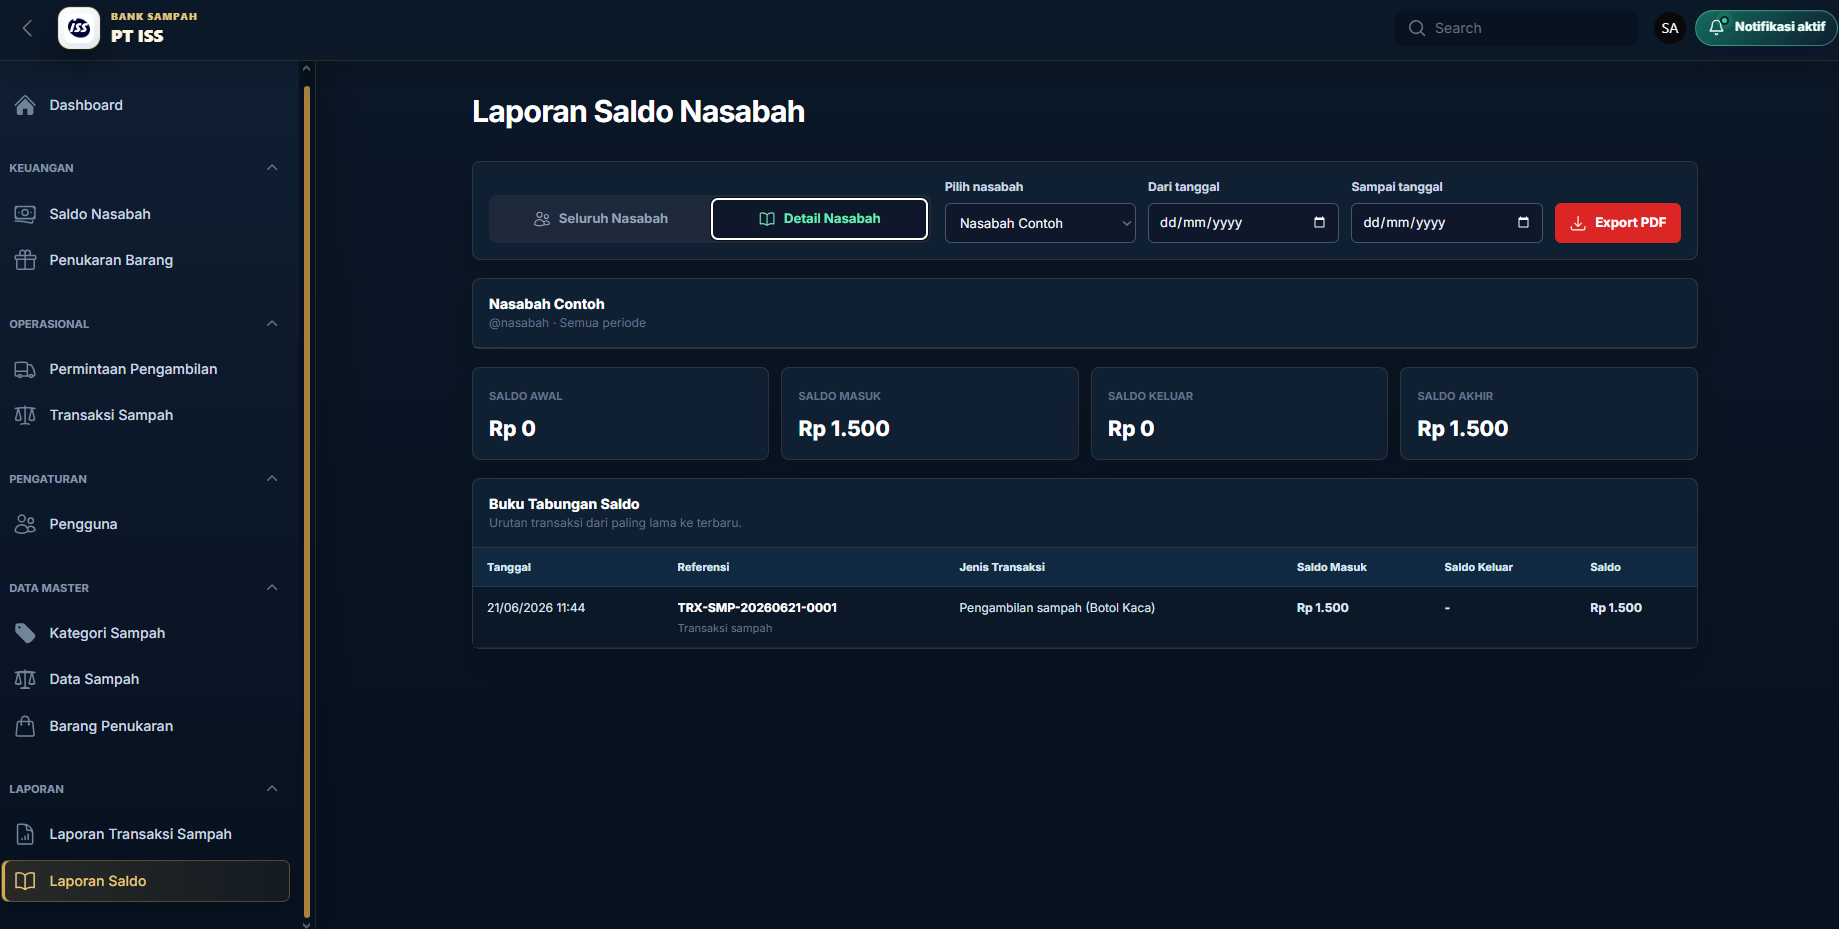Collapse the OPERASIONAL section

click(272, 323)
